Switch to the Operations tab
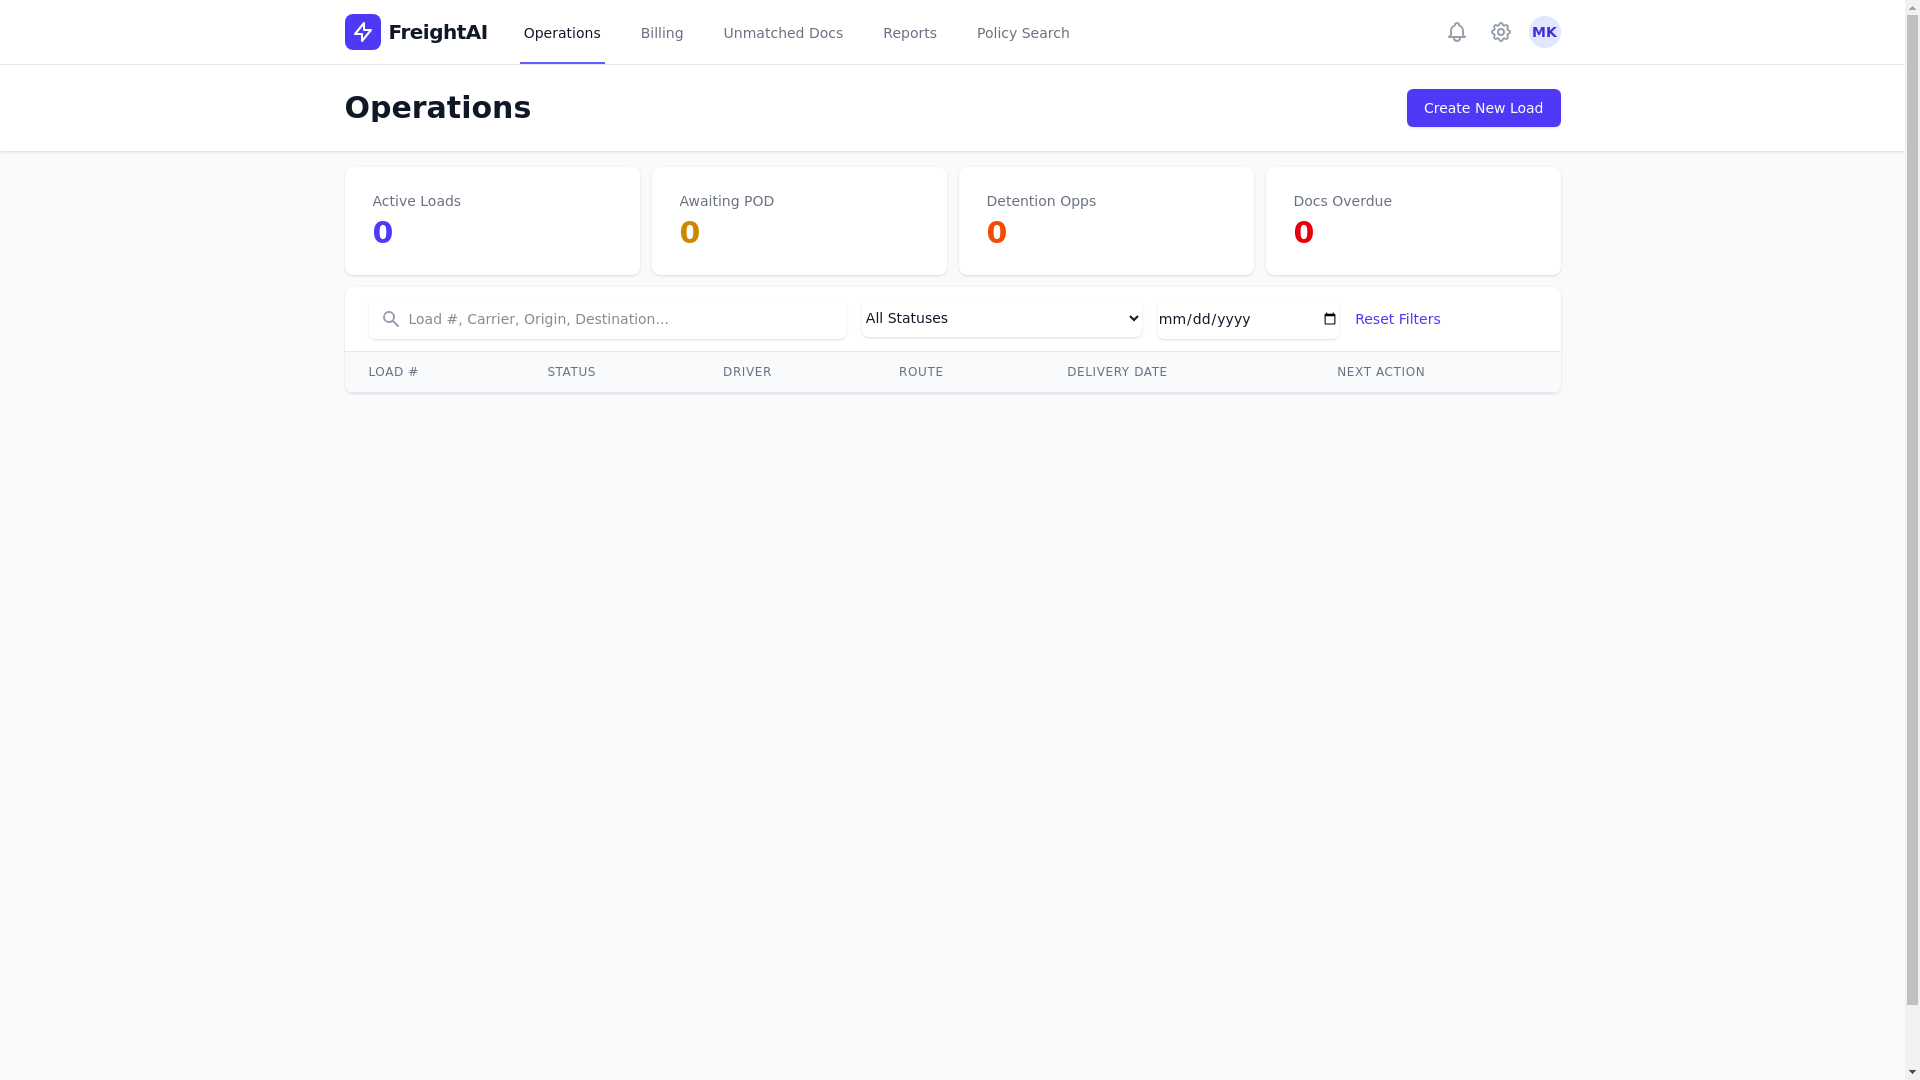Screen dimensions: 1920x1080 point(562,33)
